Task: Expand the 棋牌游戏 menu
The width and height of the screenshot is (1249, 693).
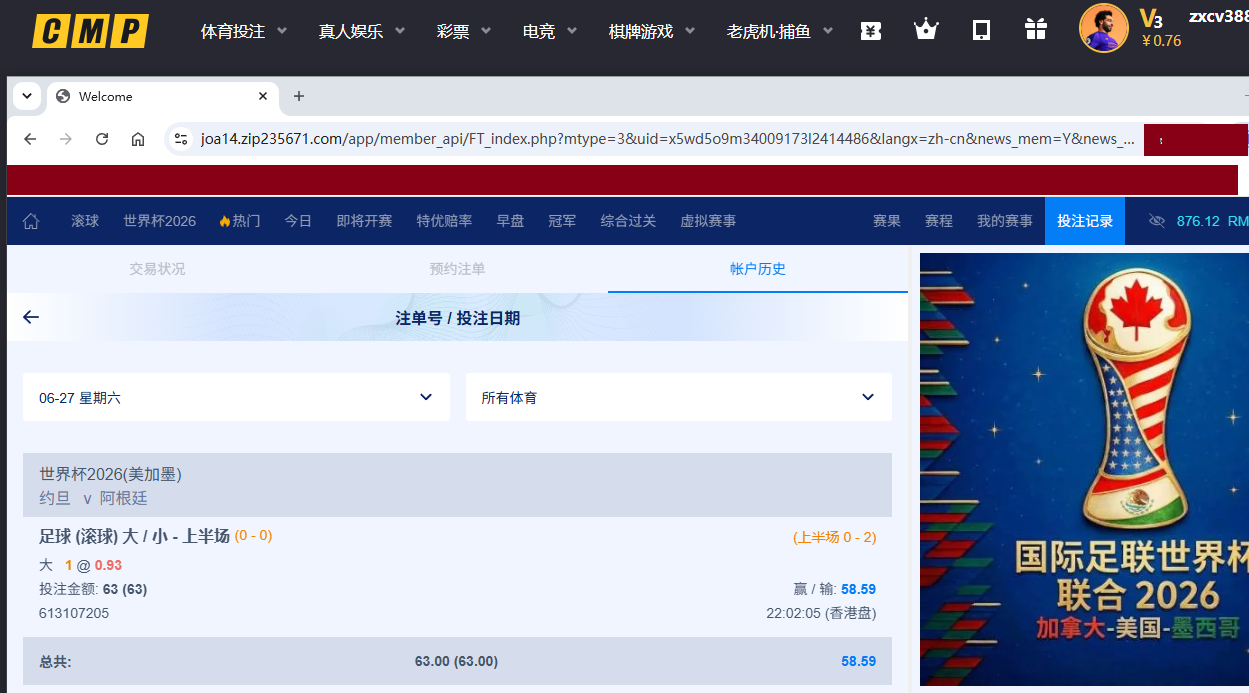Action: tap(652, 31)
